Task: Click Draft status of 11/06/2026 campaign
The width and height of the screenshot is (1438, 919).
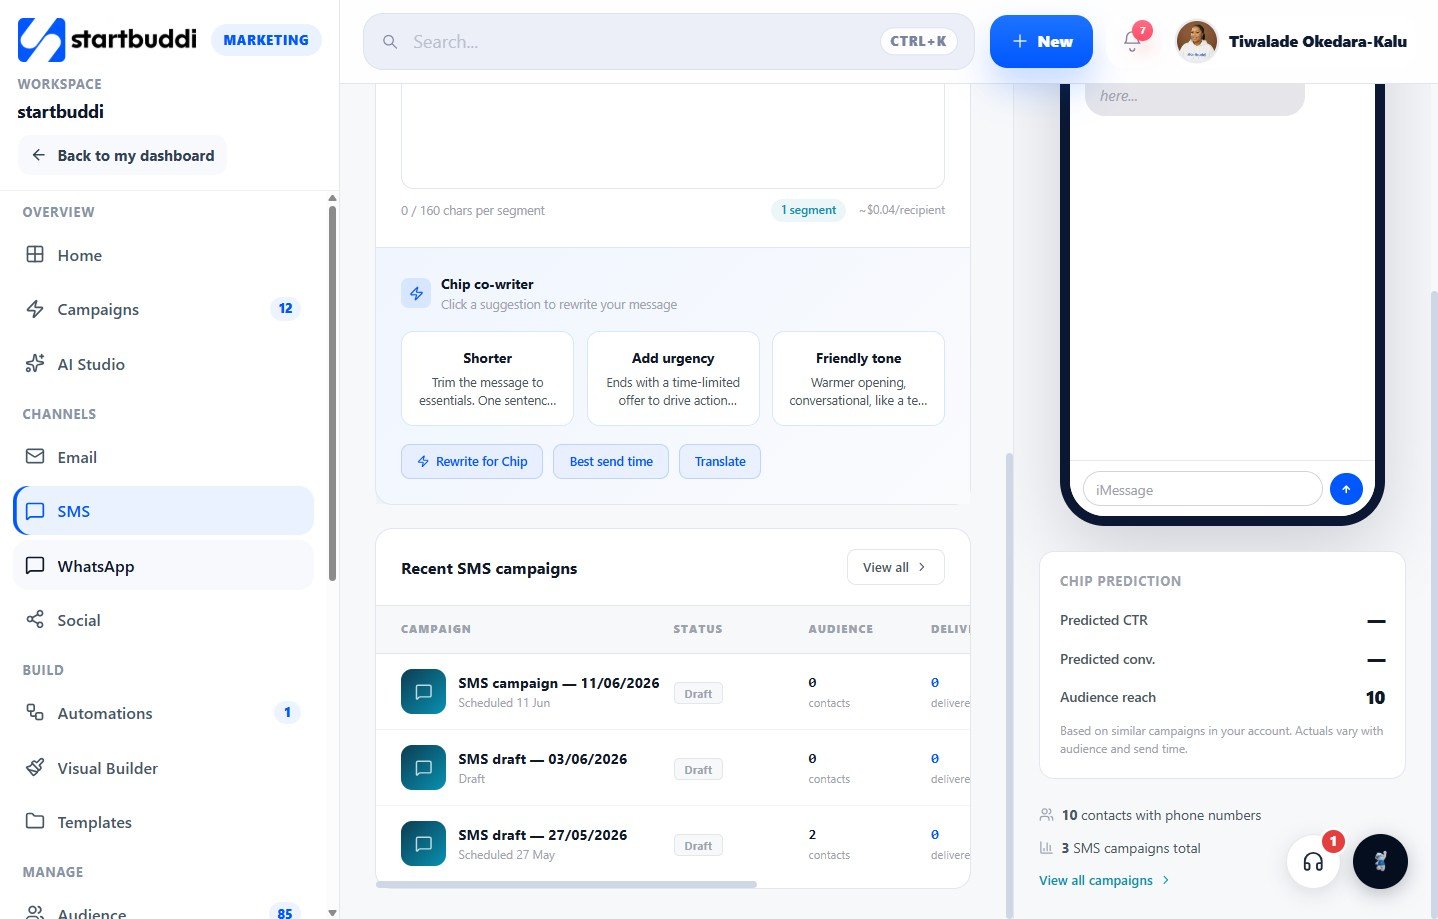Action: (698, 693)
